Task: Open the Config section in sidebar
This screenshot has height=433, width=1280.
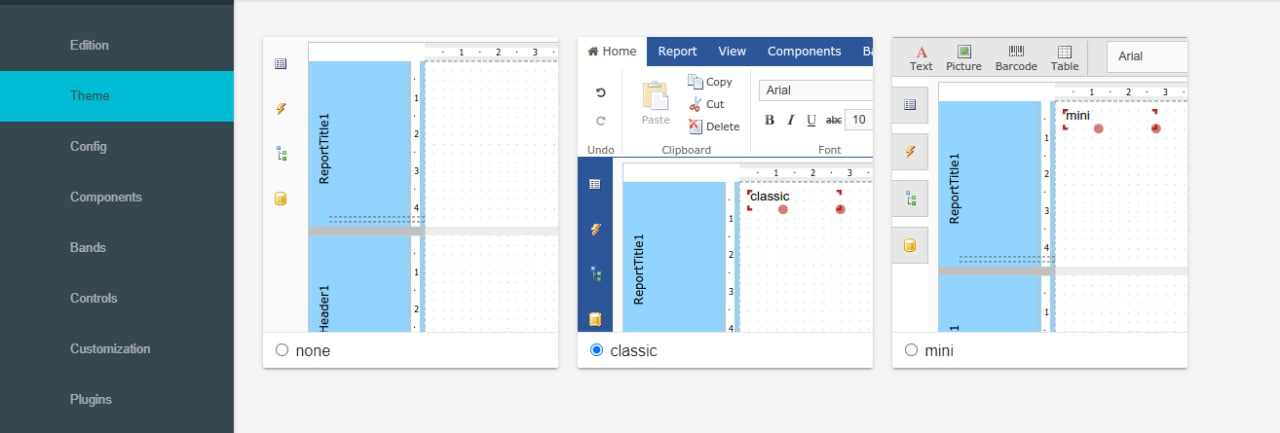Action: (88, 146)
